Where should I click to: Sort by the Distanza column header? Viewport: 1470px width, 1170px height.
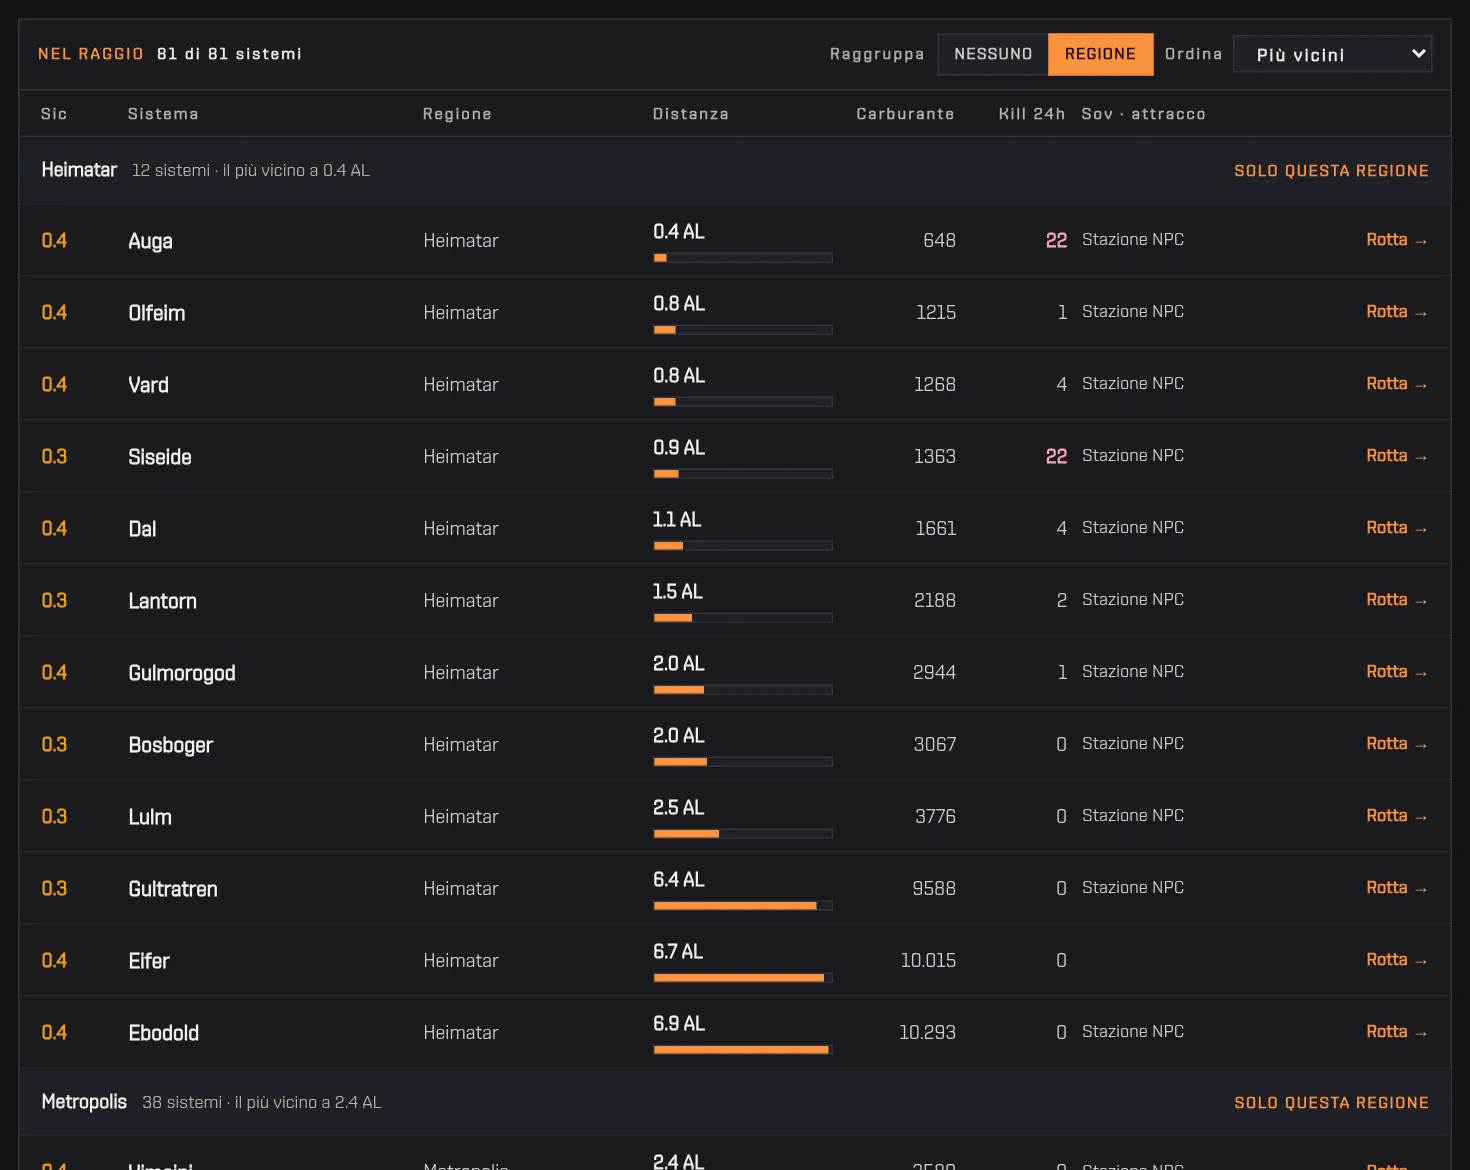[690, 114]
